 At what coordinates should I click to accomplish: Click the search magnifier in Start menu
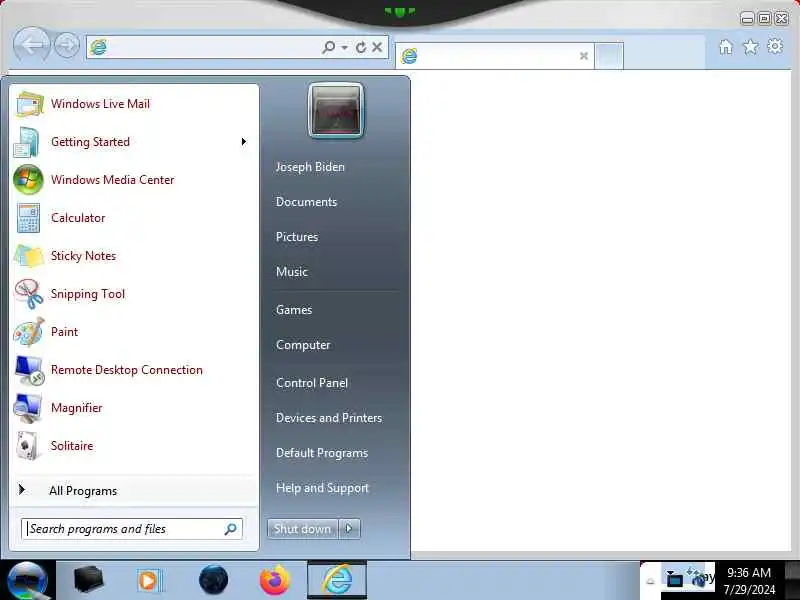click(231, 529)
